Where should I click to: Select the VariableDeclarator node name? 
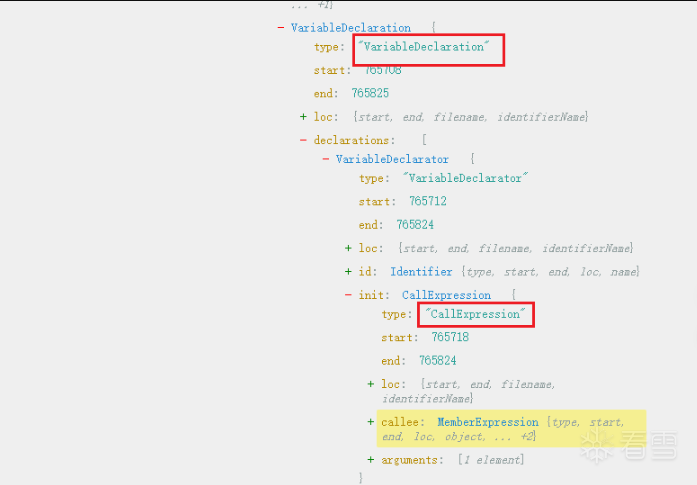392,159
